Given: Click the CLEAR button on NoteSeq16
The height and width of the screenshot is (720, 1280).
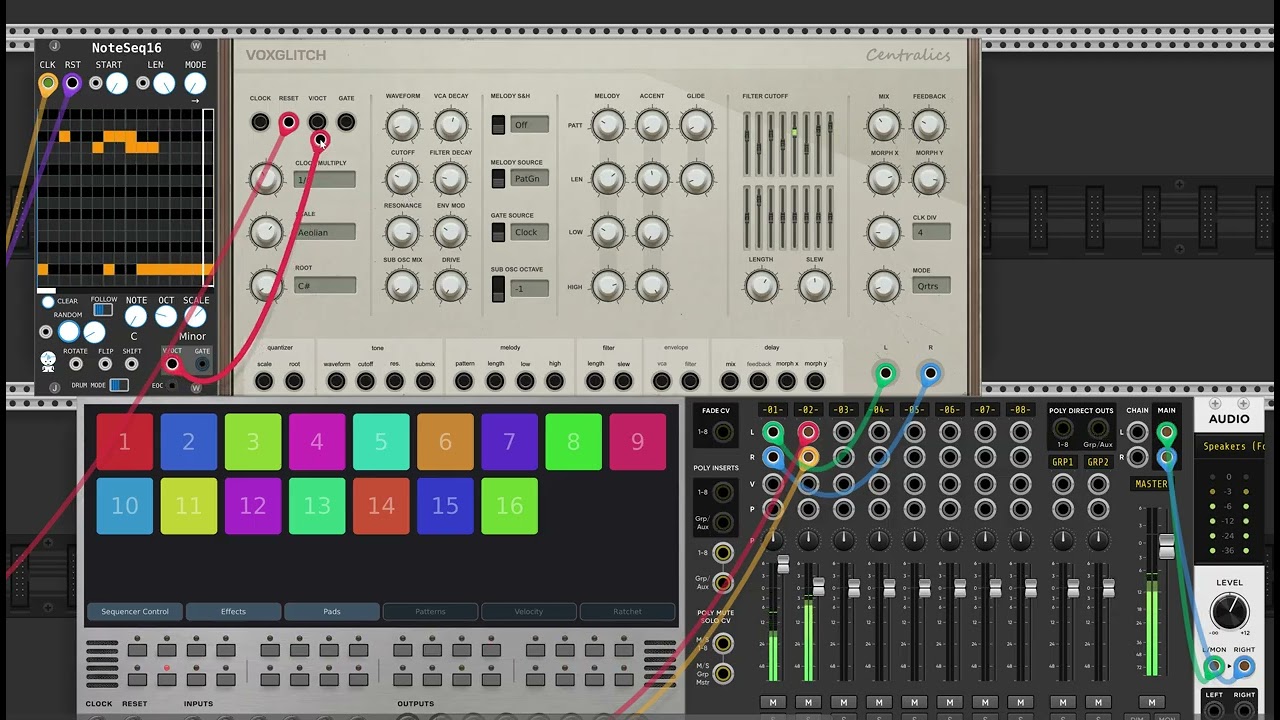Looking at the screenshot, I should pos(48,302).
